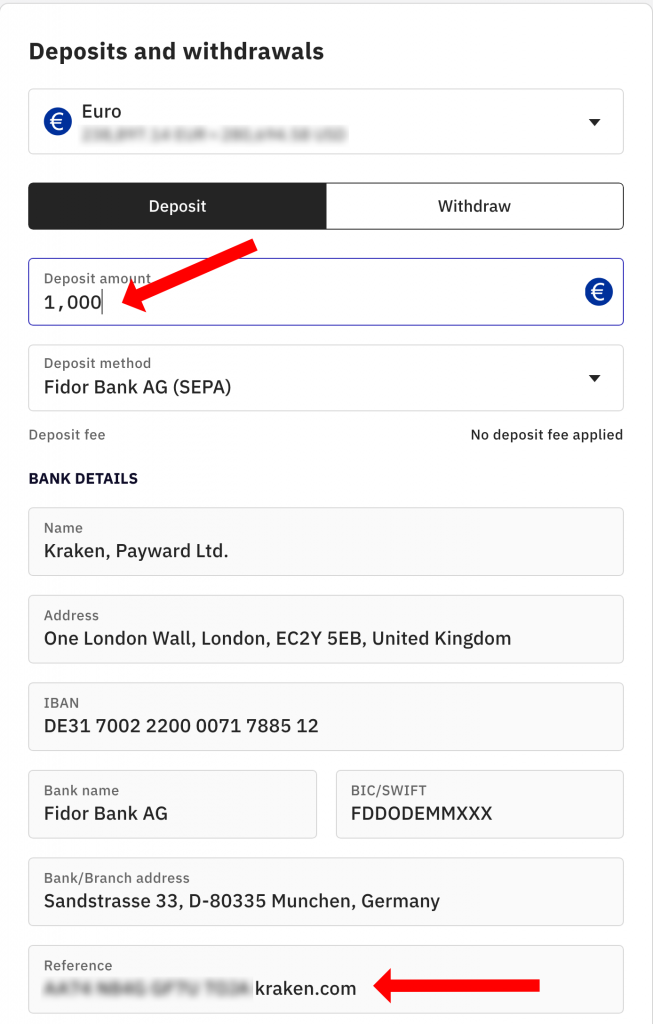Screen dimensions: 653x1024
Task: Click the Bank/Branch address field
Action: click(x=325, y=891)
